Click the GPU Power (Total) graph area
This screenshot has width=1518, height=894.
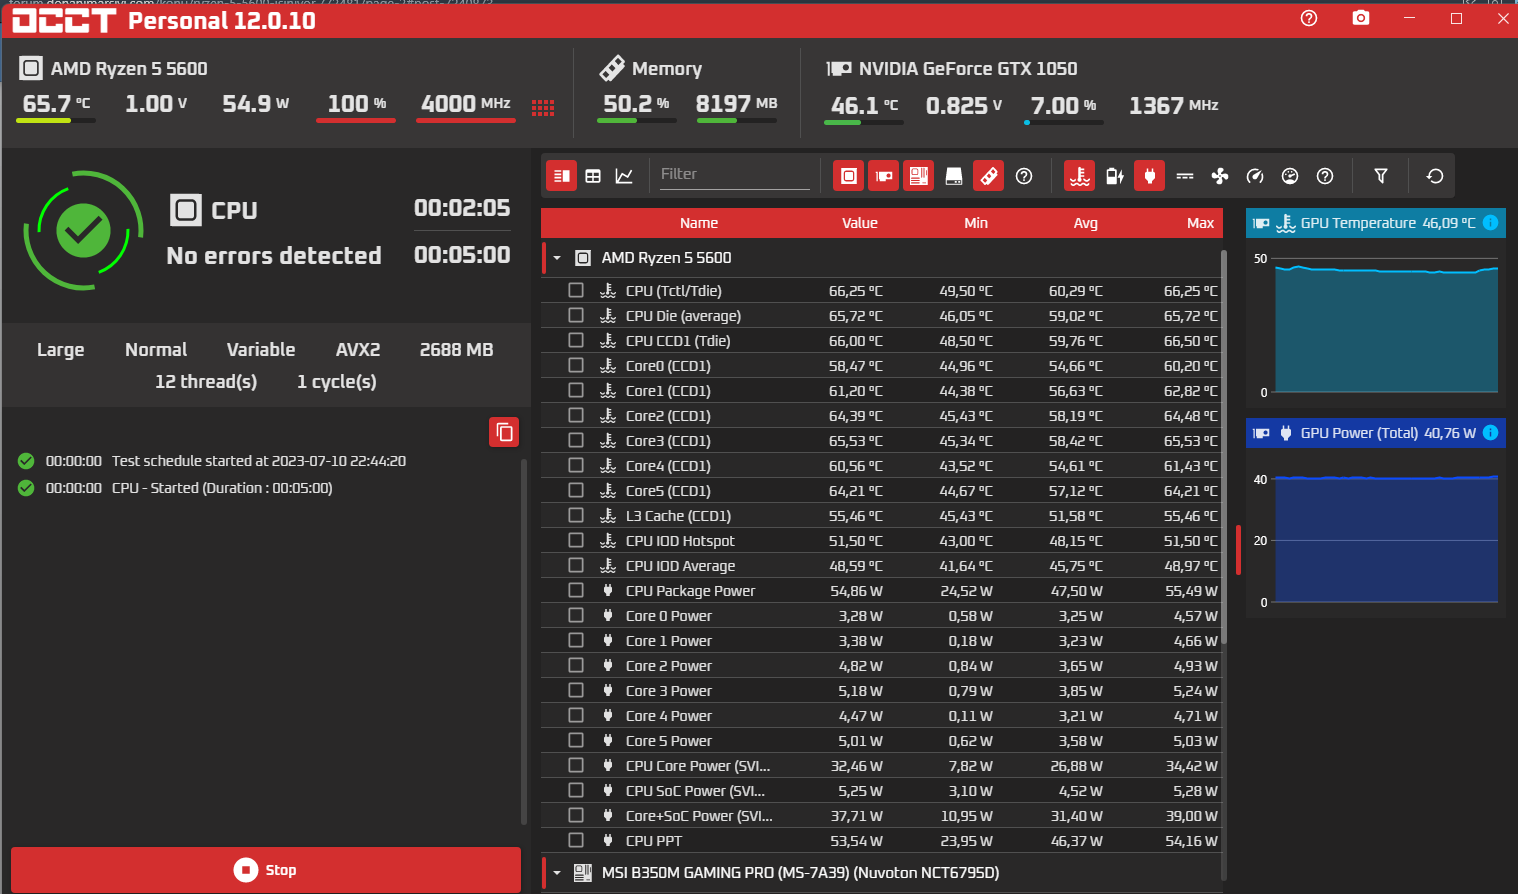click(x=1386, y=540)
